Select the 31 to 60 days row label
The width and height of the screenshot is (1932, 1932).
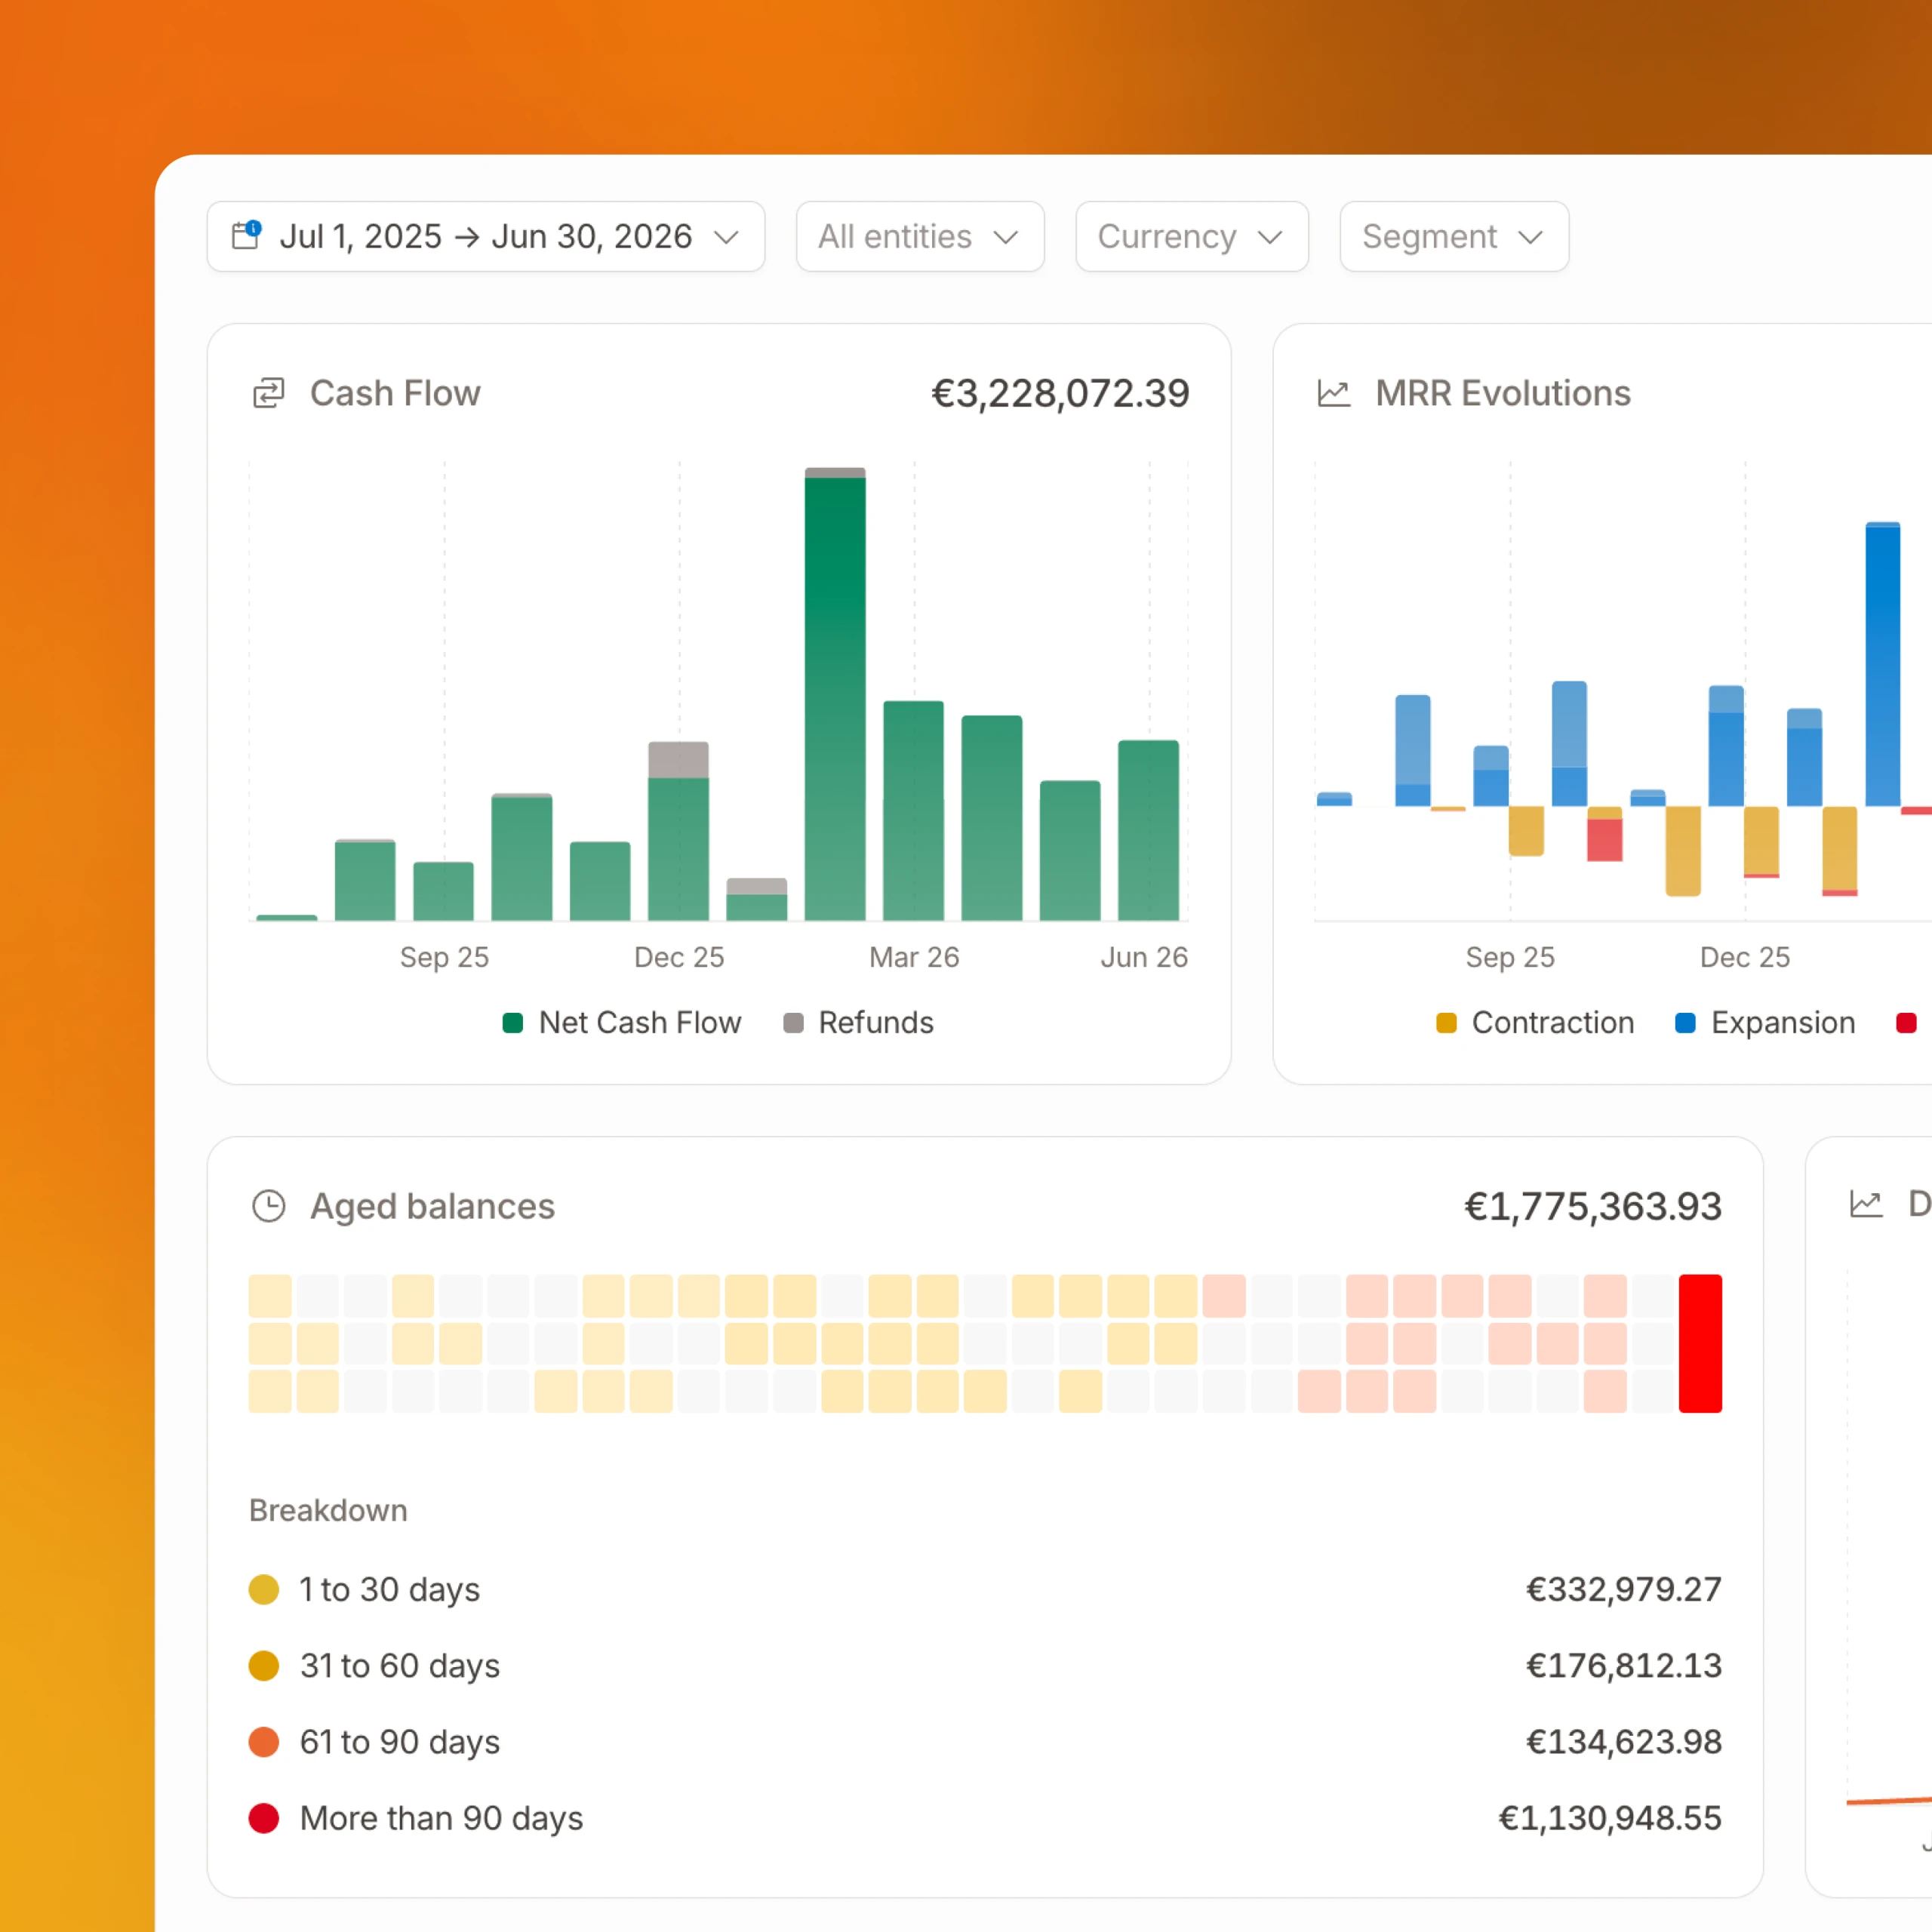400,1665
